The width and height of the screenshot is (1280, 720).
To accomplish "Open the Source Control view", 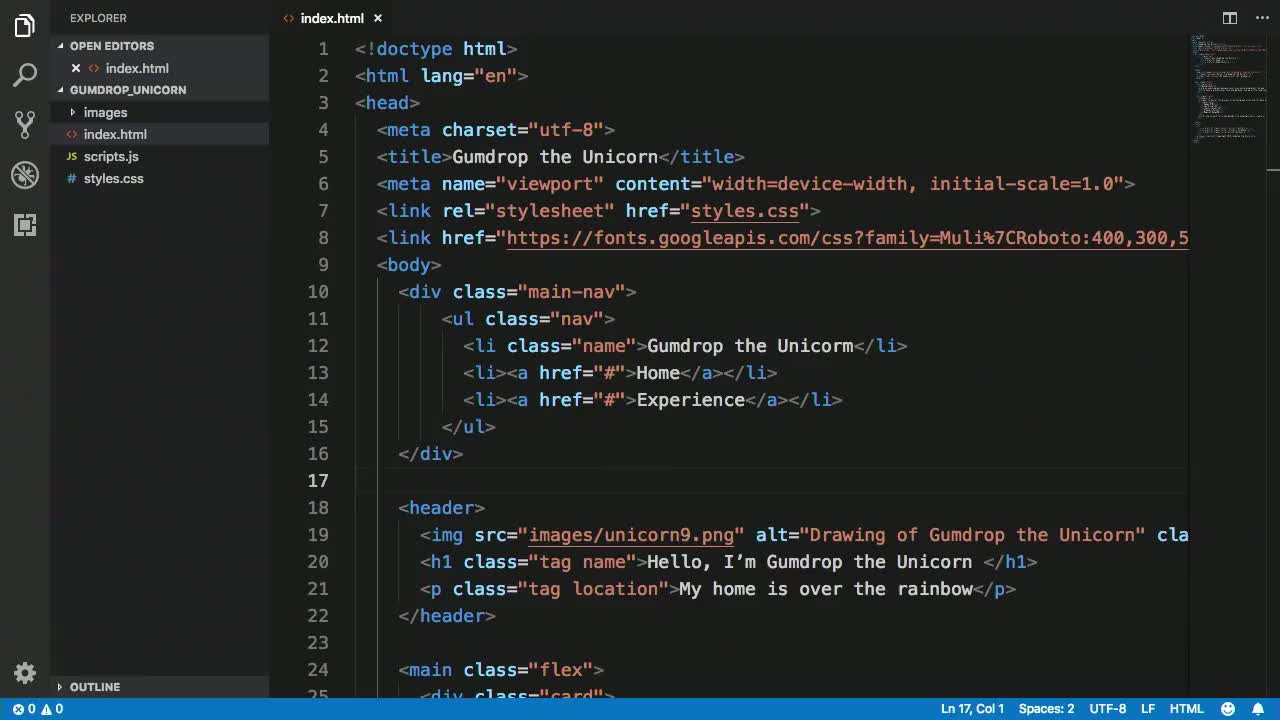I will point(24,124).
